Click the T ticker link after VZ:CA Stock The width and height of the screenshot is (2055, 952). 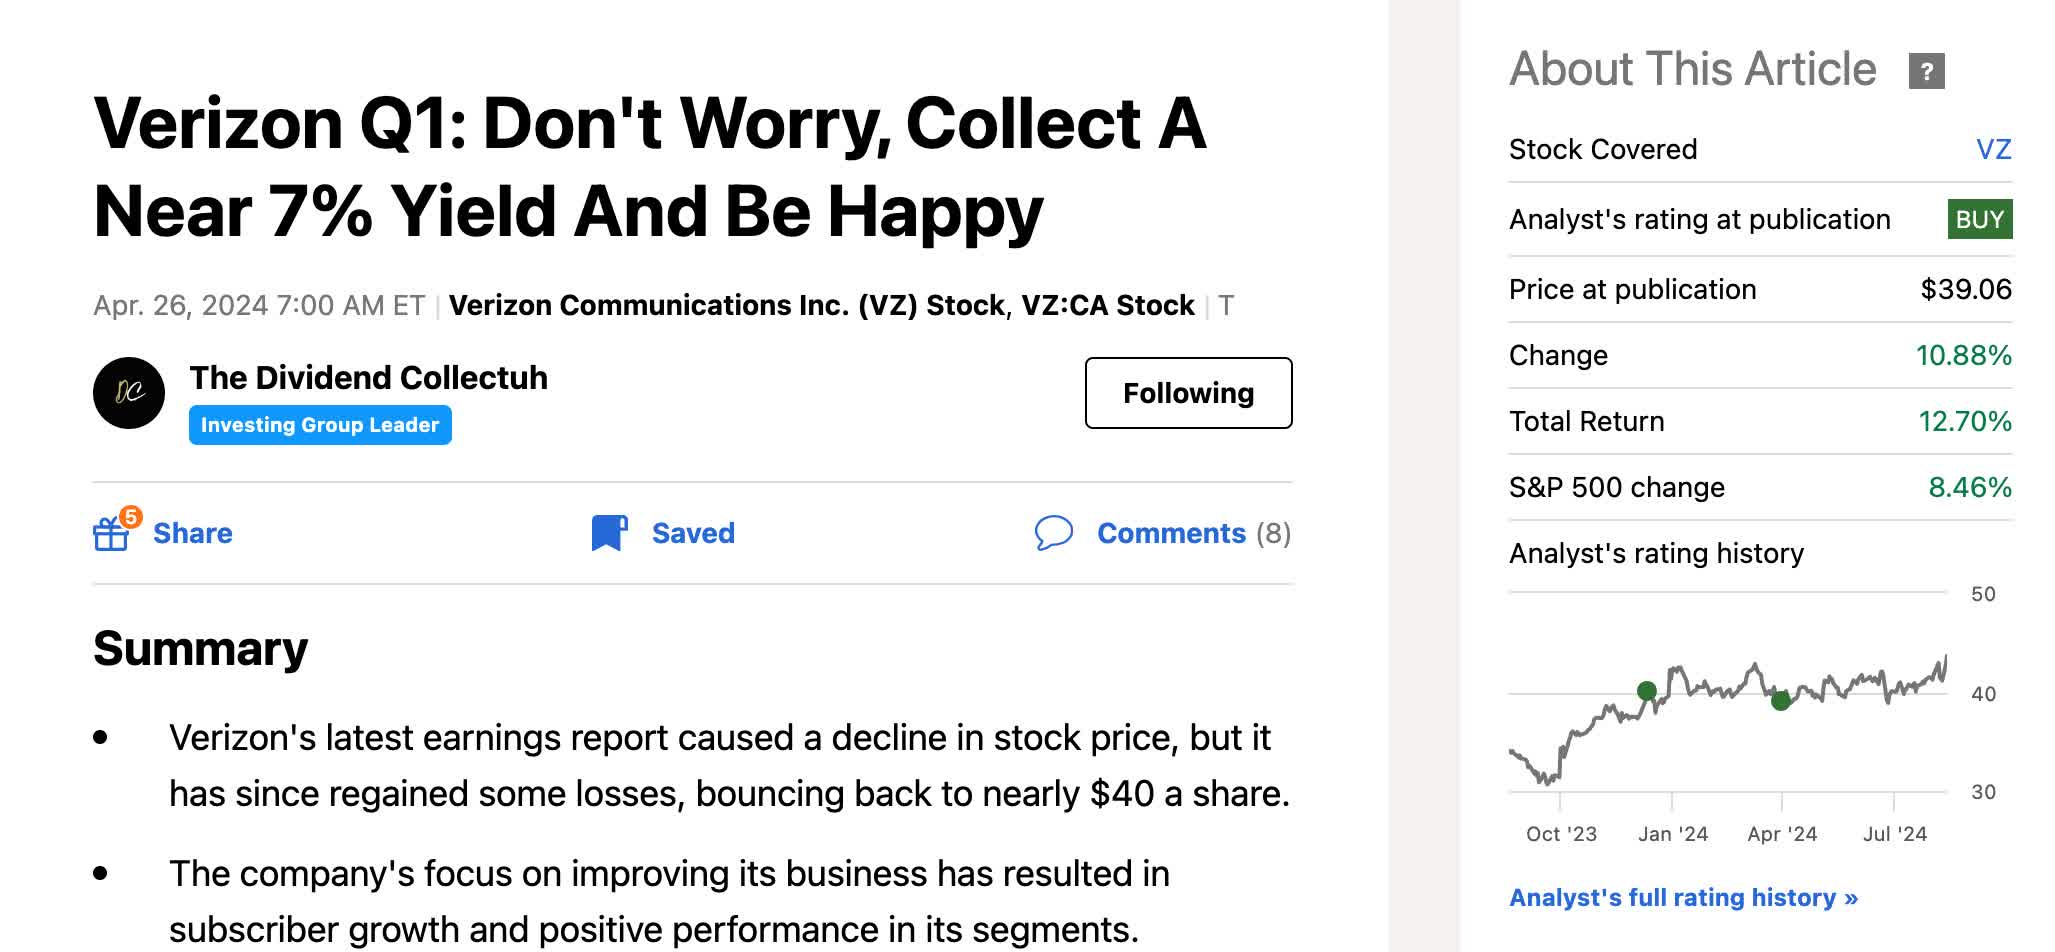coord(1226,305)
